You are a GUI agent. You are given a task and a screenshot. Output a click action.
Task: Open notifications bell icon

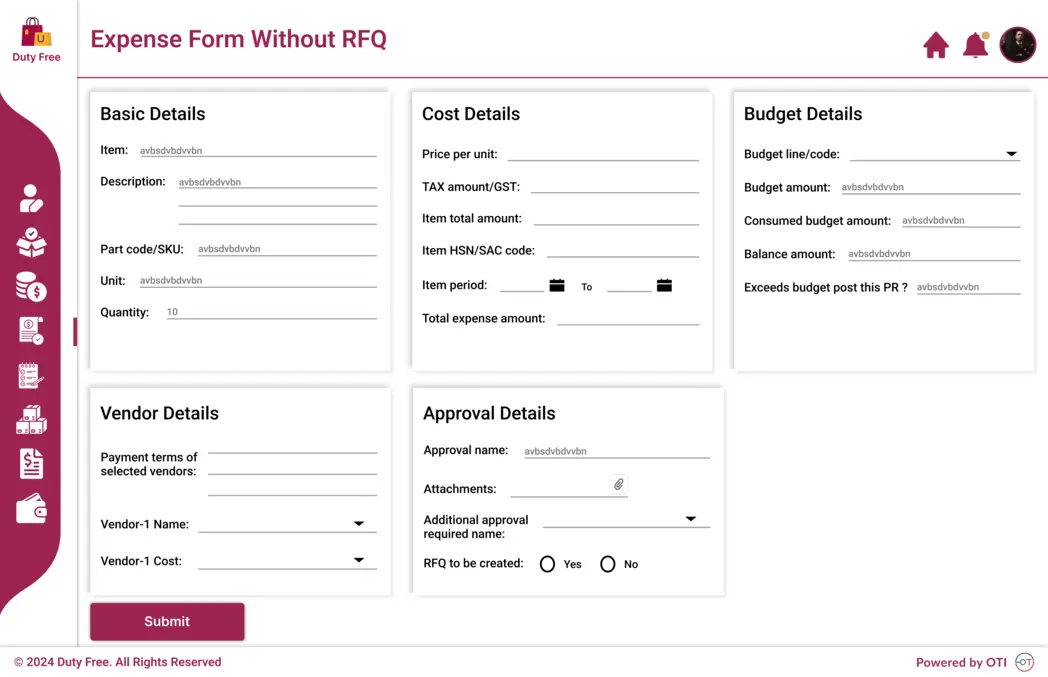[x=975, y=45]
